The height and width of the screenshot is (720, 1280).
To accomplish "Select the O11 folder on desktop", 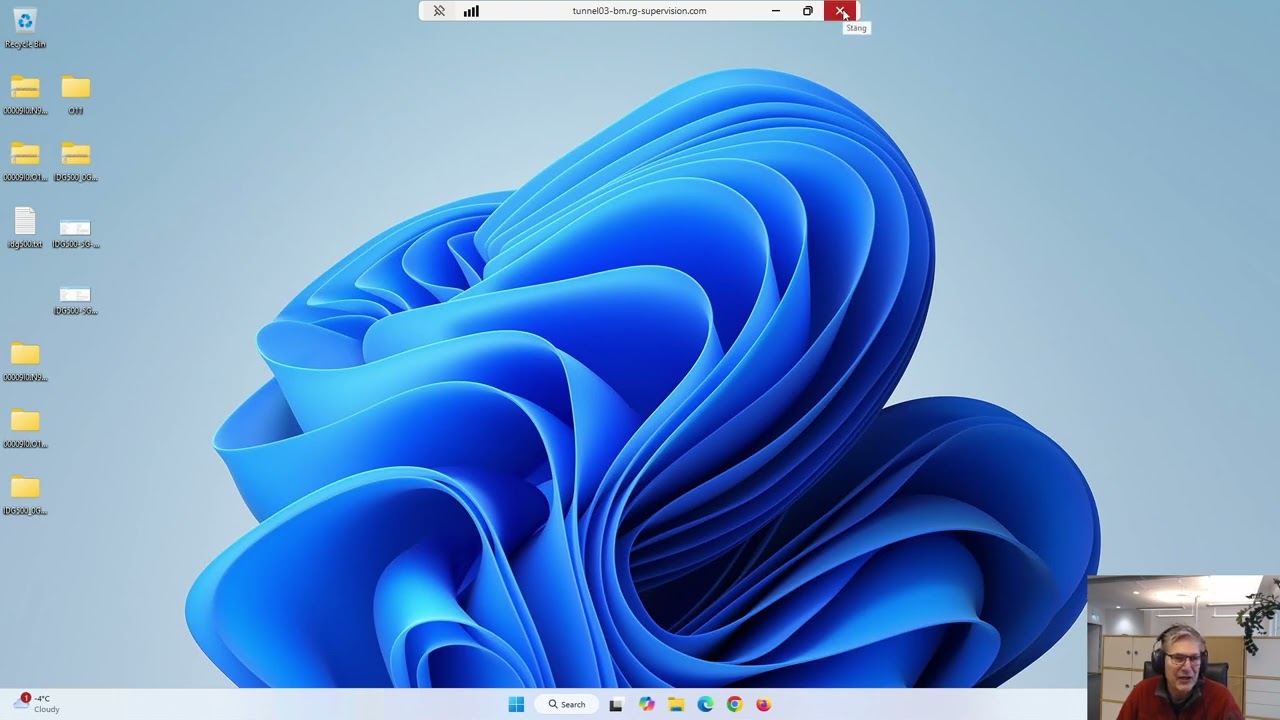I will (75, 95).
